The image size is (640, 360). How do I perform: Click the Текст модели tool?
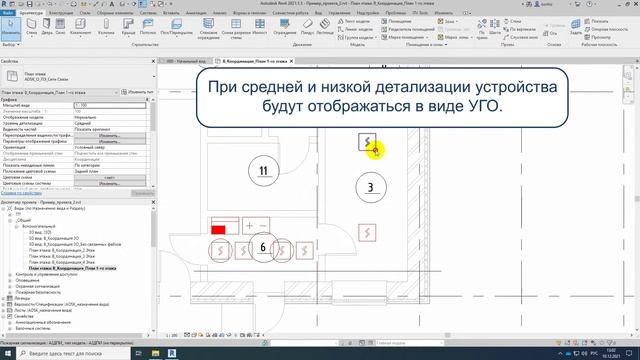[354, 21]
